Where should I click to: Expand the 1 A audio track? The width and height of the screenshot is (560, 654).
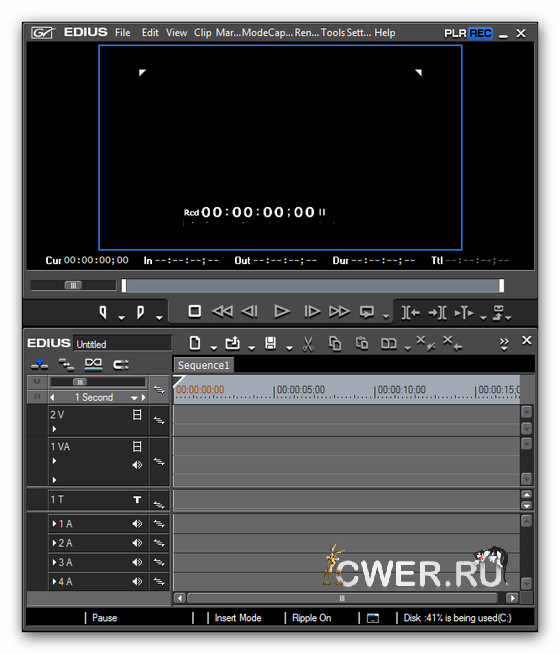click(x=54, y=524)
